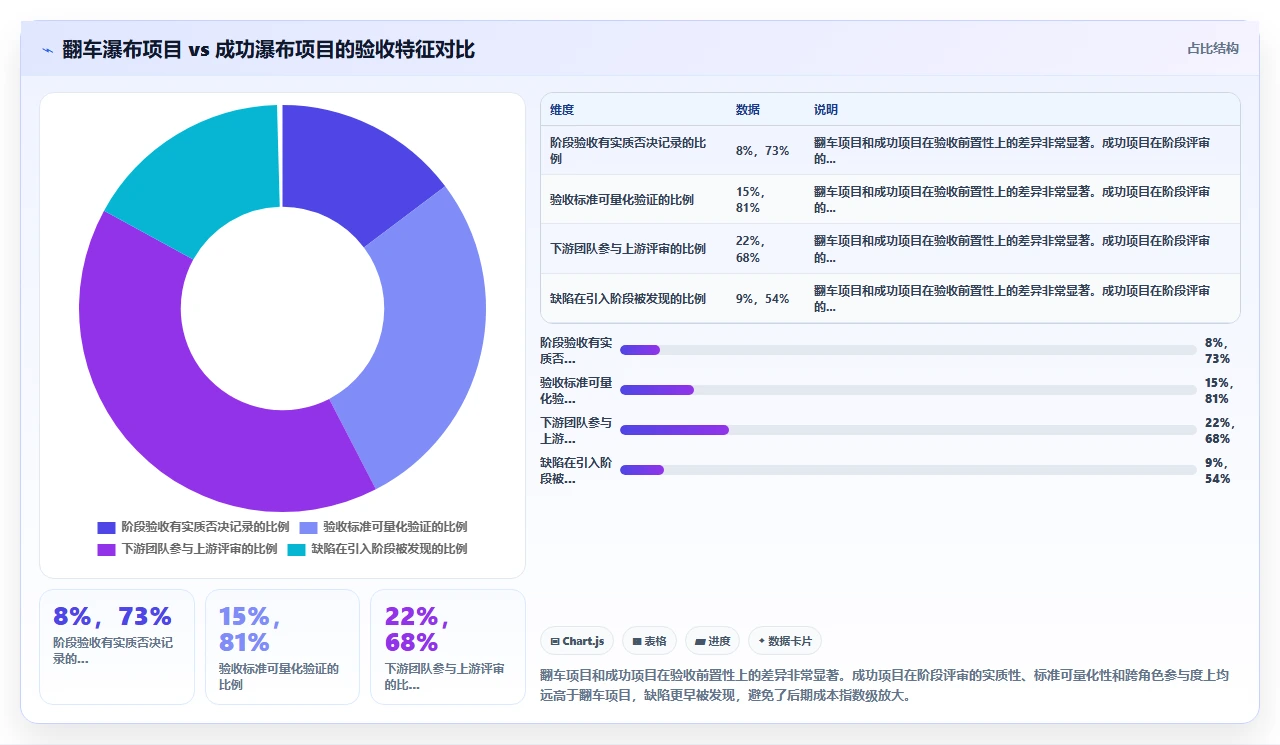Click the 缺陷在引入阶段被发现 table row
The image size is (1280, 745).
pos(890,298)
